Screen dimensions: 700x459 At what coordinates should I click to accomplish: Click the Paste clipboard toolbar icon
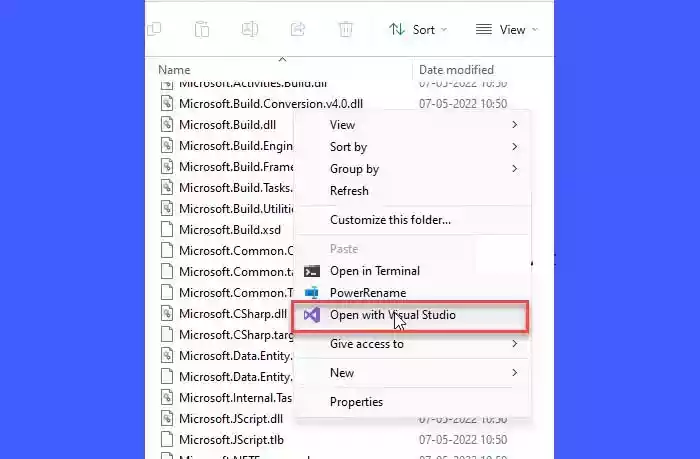(x=202, y=30)
